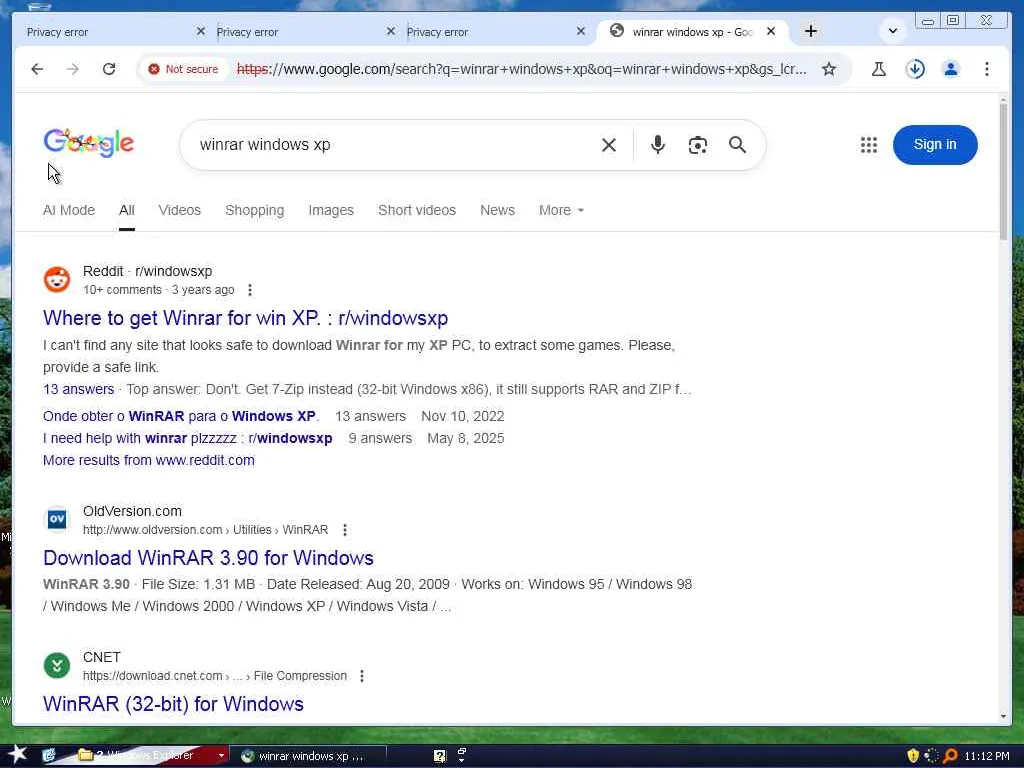Image resolution: width=1024 pixels, height=768 pixels.
Task: Click the Reddit favicon icon
Action: (x=57, y=280)
